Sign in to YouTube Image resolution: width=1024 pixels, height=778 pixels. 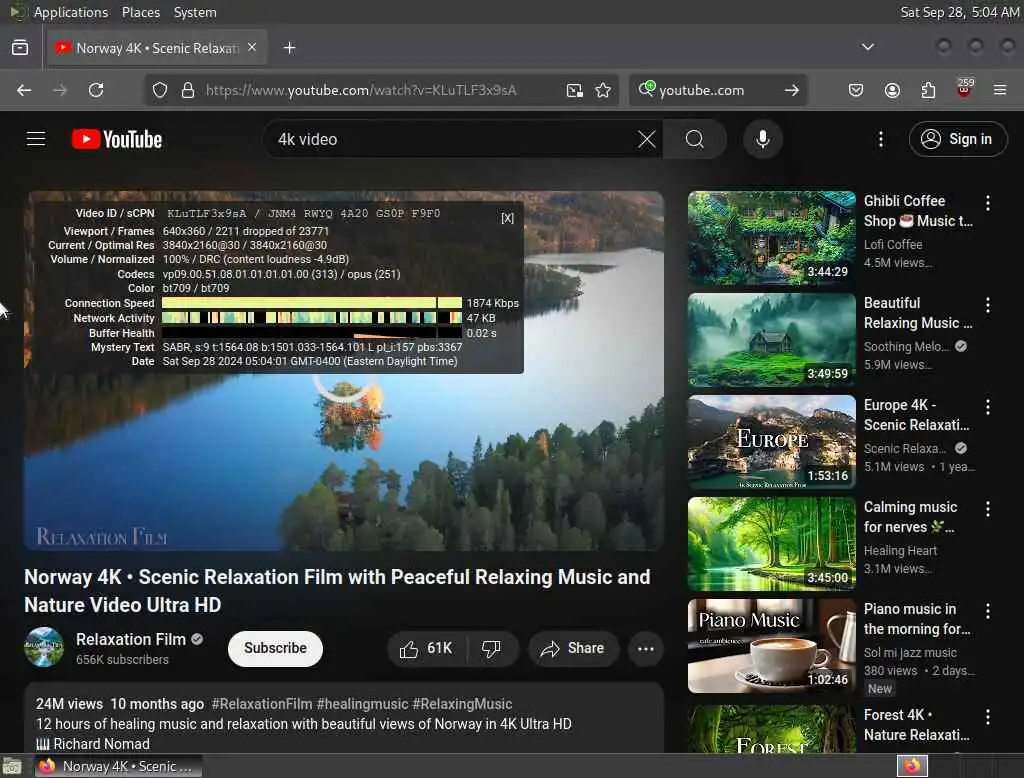958,139
